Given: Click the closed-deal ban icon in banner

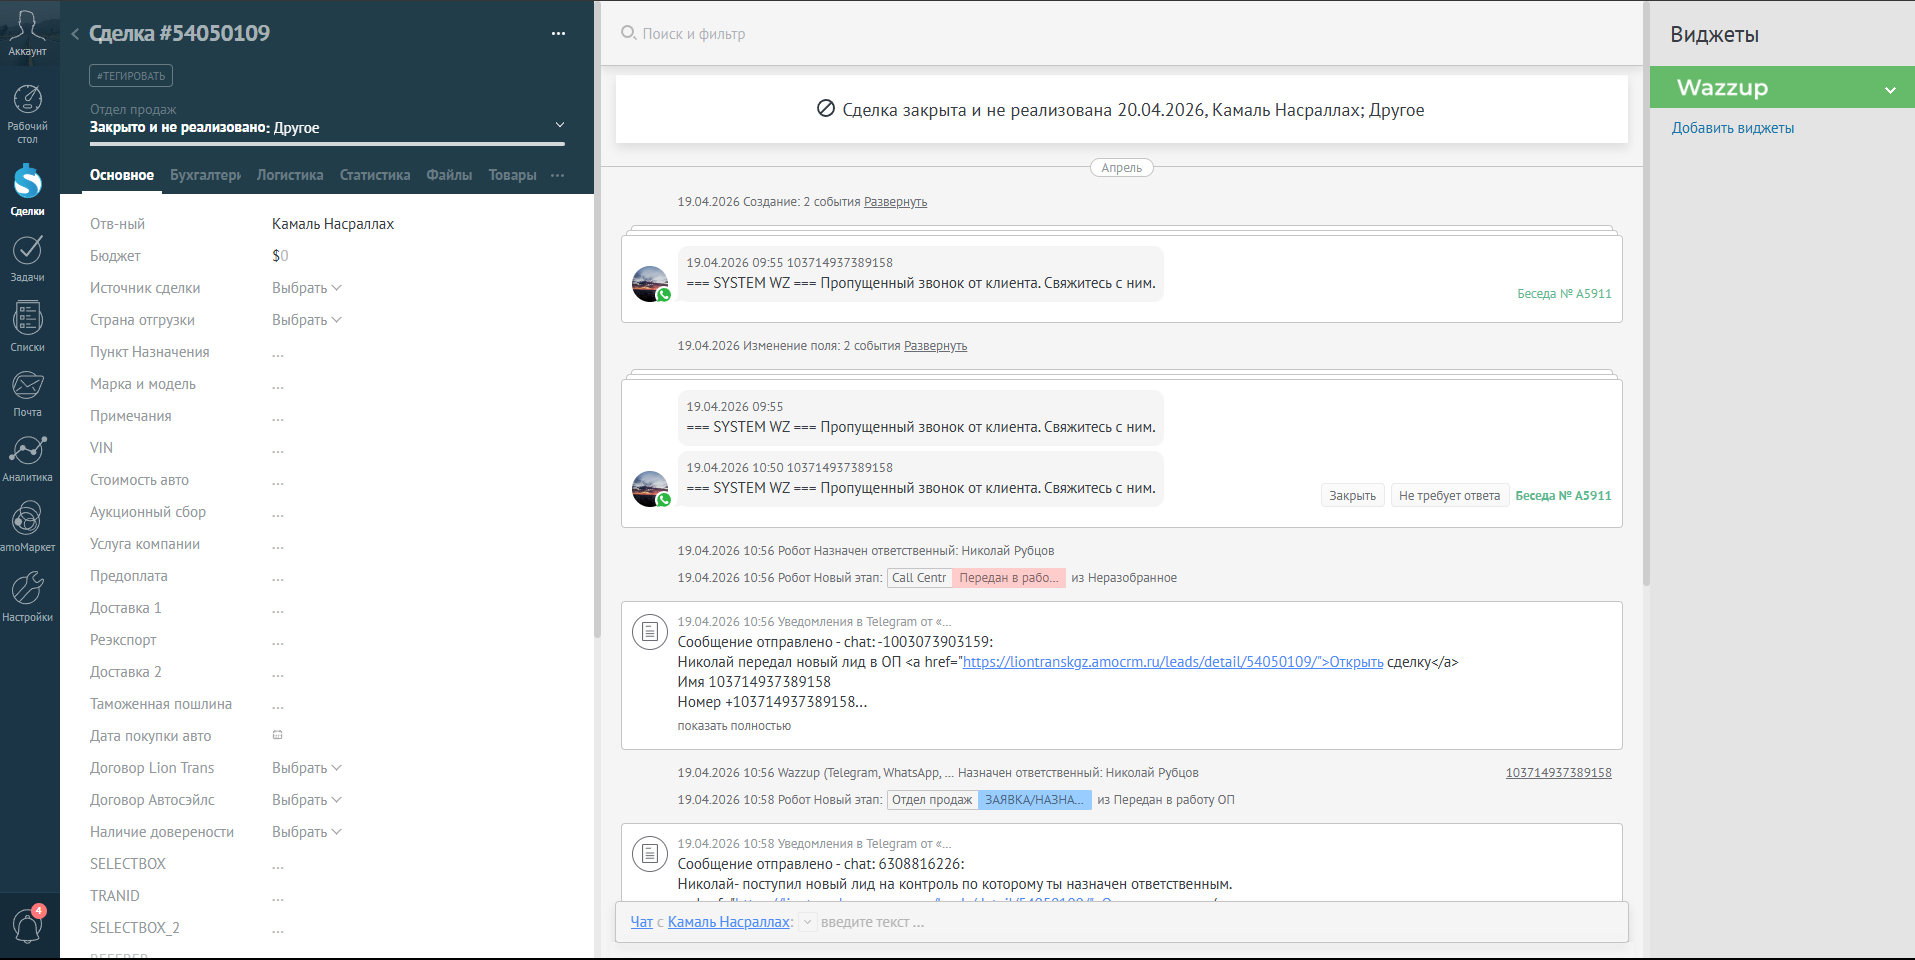Looking at the screenshot, I should click(826, 109).
